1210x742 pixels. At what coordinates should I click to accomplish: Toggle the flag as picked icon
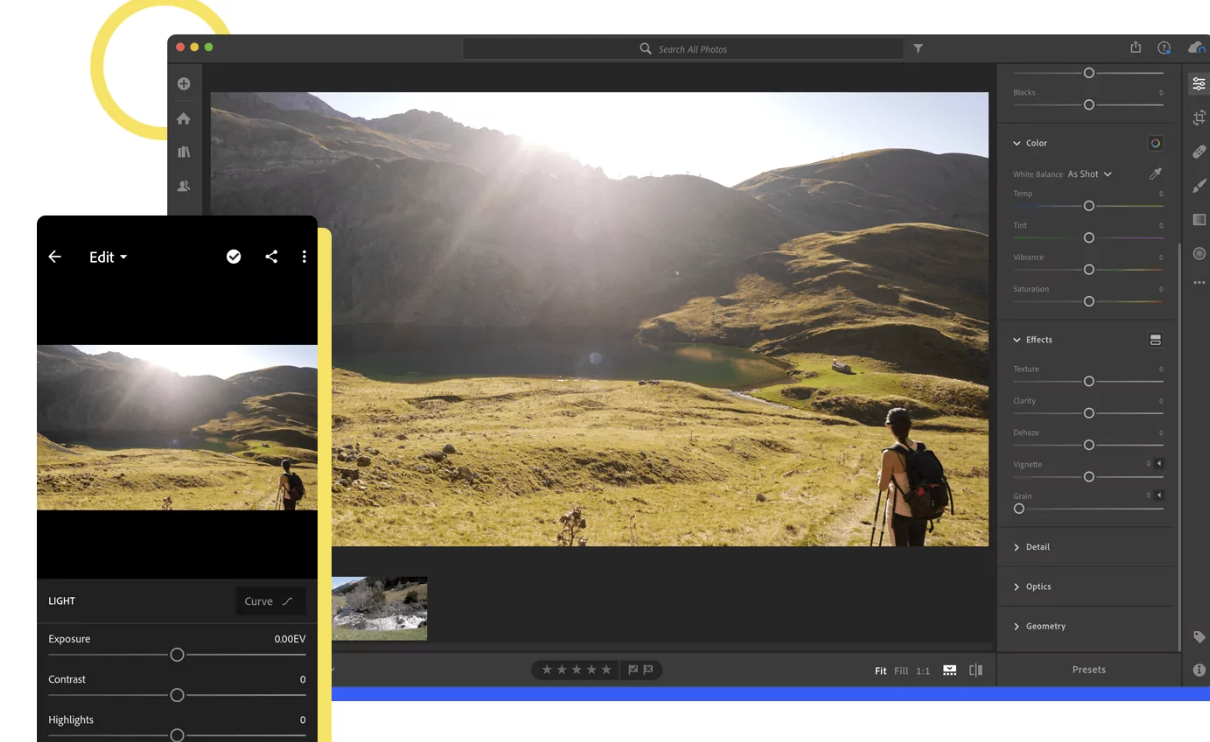click(633, 670)
